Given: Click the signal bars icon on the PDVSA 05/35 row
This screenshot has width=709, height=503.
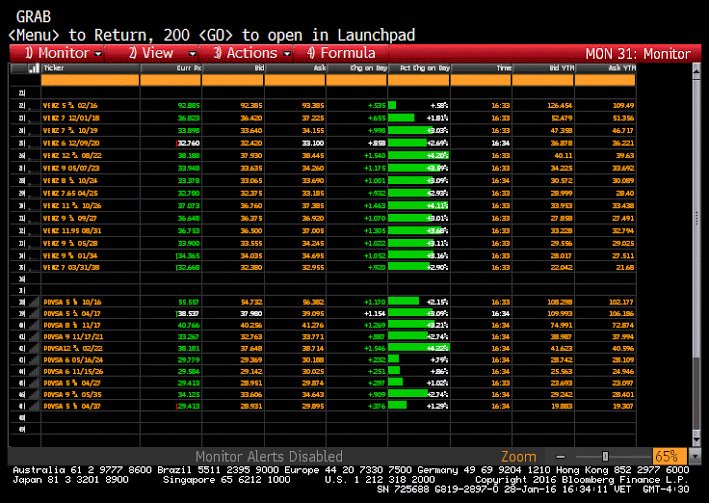Looking at the screenshot, I should click(x=34, y=394).
